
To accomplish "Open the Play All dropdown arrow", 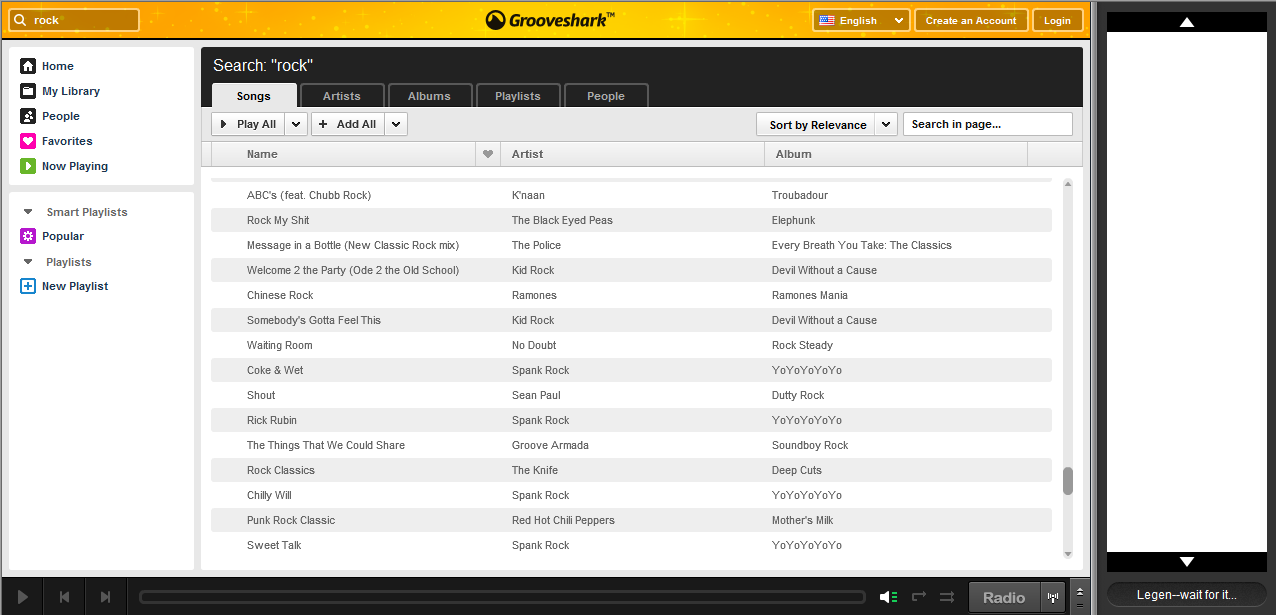I will click(296, 124).
